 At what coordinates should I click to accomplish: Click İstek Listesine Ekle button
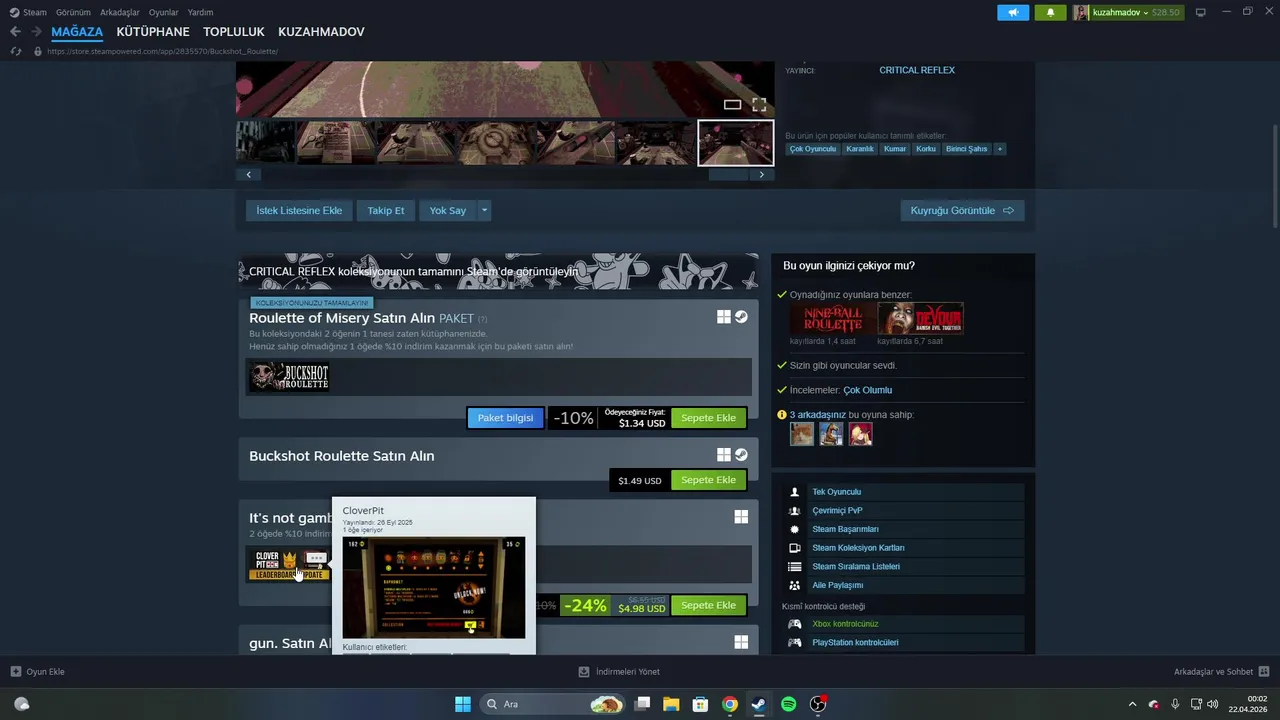pyautogui.click(x=299, y=210)
